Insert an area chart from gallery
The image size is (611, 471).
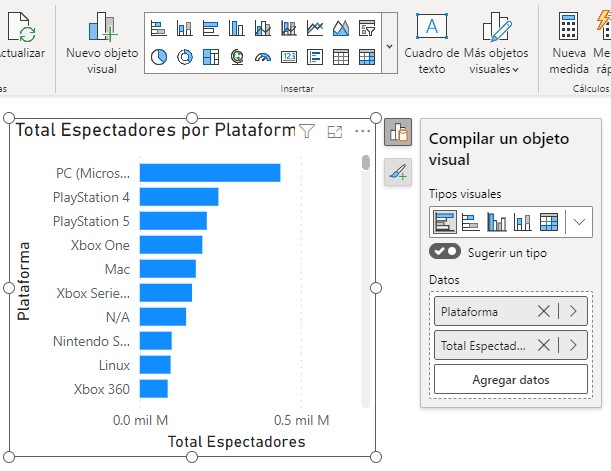(x=341, y=28)
